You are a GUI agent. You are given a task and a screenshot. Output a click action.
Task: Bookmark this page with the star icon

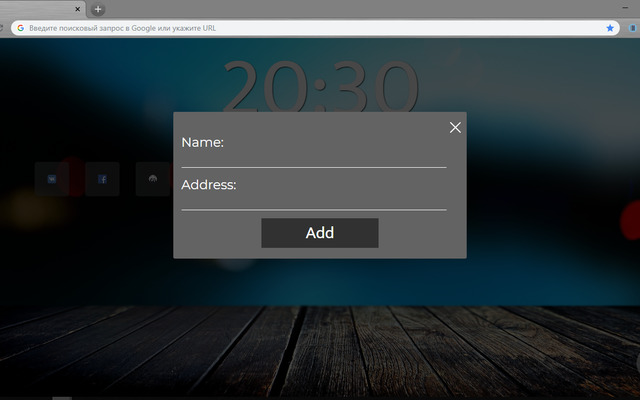[610, 28]
